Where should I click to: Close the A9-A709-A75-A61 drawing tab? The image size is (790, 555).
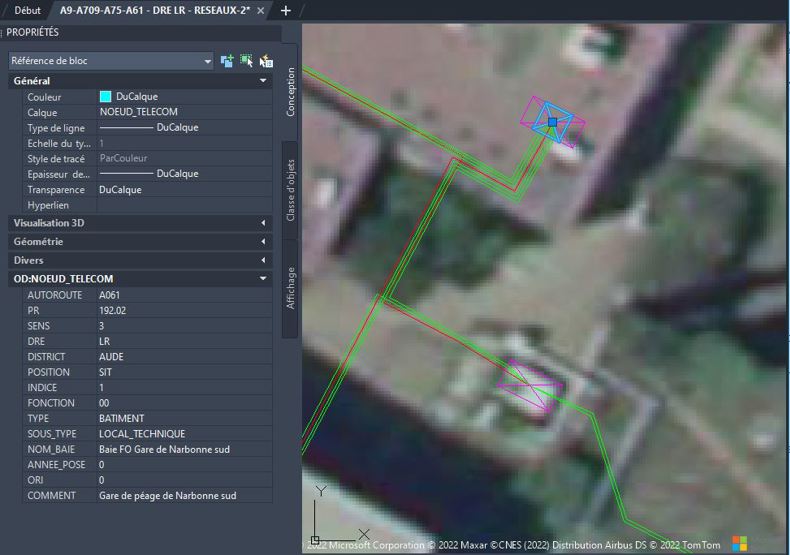pyautogui.click(x=260, y=11)
